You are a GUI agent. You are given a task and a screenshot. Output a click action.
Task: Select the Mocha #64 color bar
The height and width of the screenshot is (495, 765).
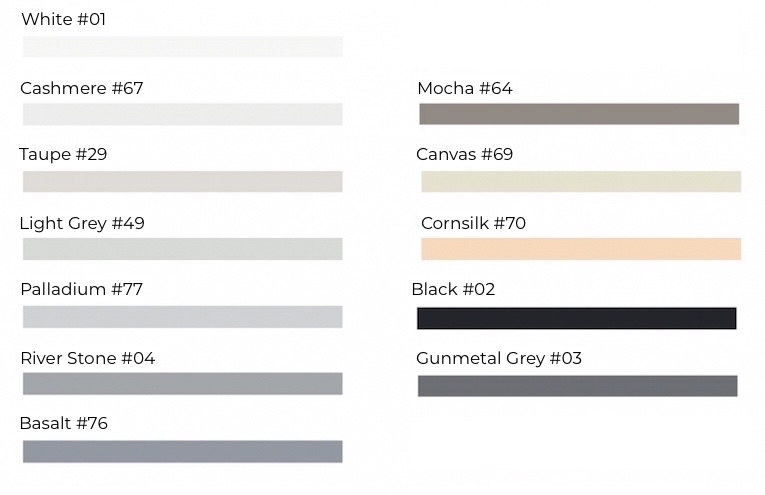coord(578,114)
